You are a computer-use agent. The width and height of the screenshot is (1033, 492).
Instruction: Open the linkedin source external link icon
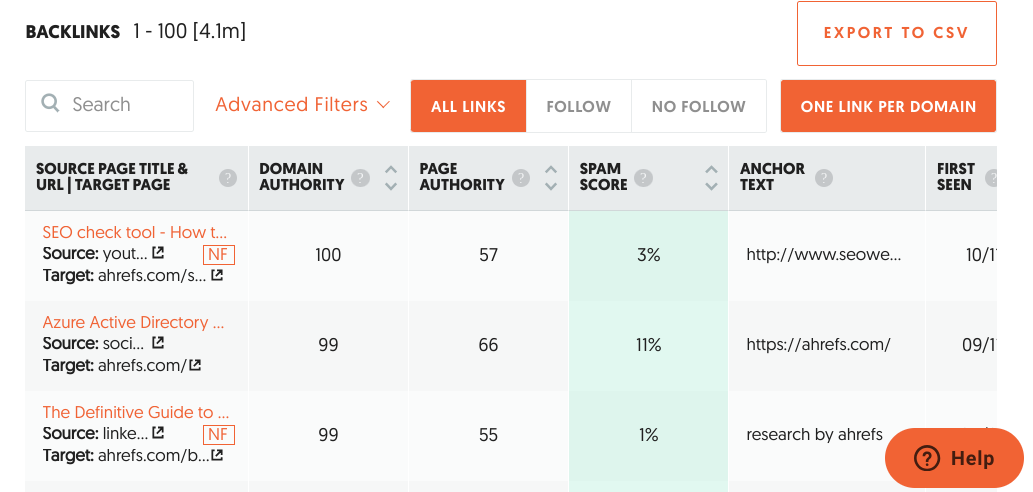coord(158,433)
